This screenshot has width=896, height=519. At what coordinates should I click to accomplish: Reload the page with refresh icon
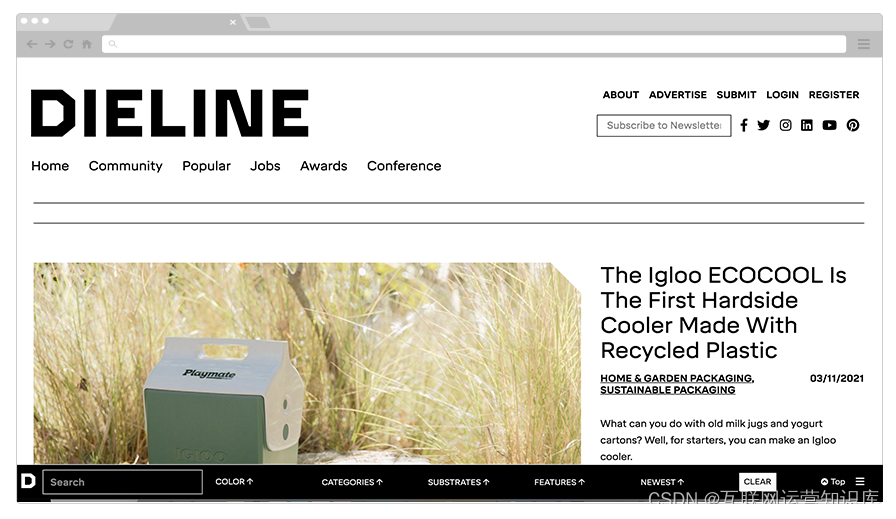point(69,44)
